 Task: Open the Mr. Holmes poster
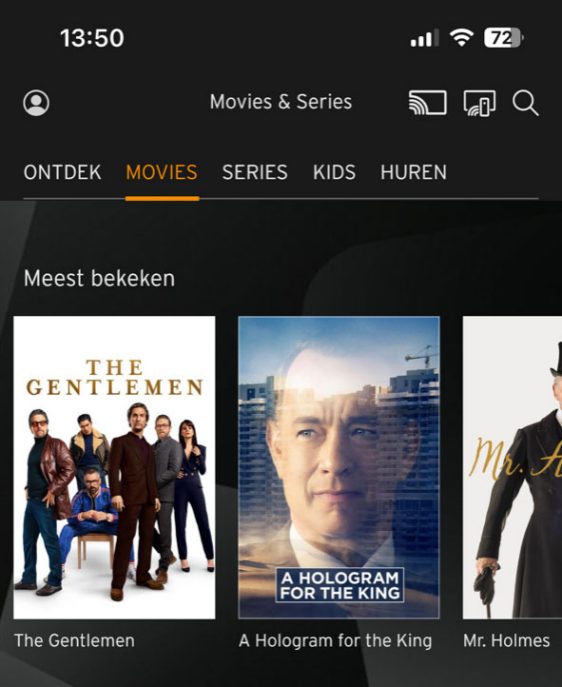click(x=512, y=467)
